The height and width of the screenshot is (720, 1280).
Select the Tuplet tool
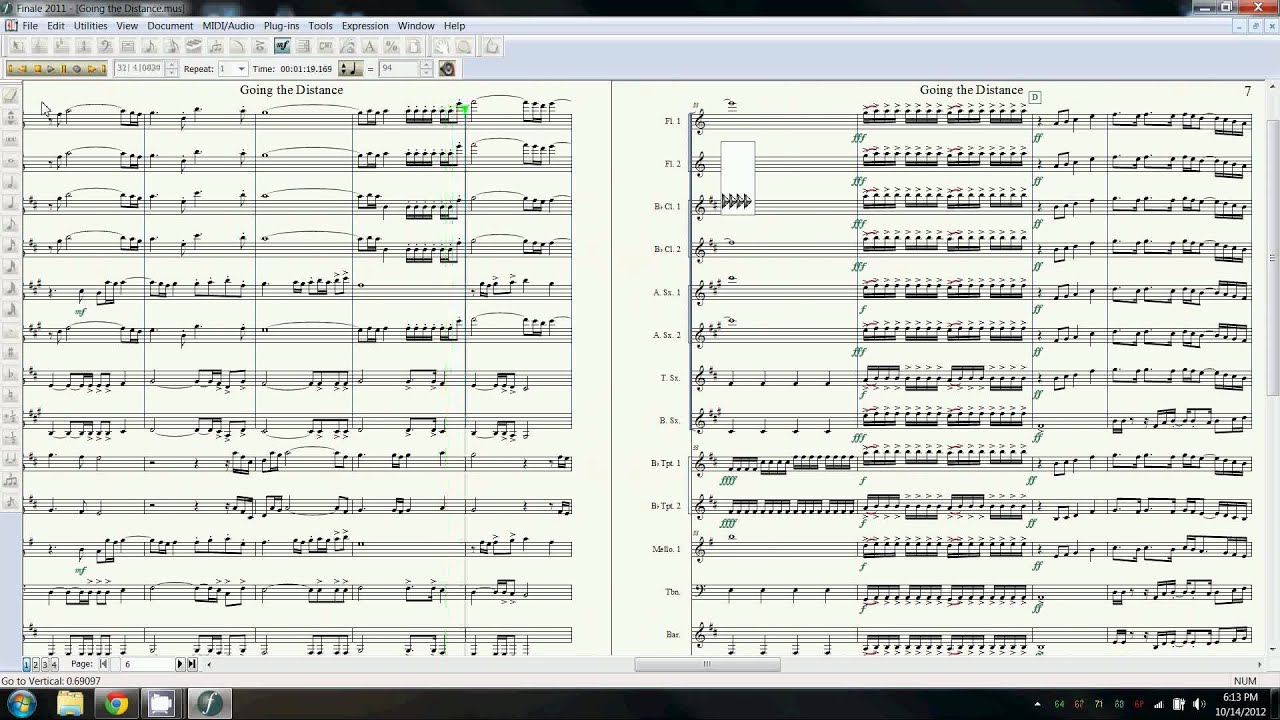(216, 46)
